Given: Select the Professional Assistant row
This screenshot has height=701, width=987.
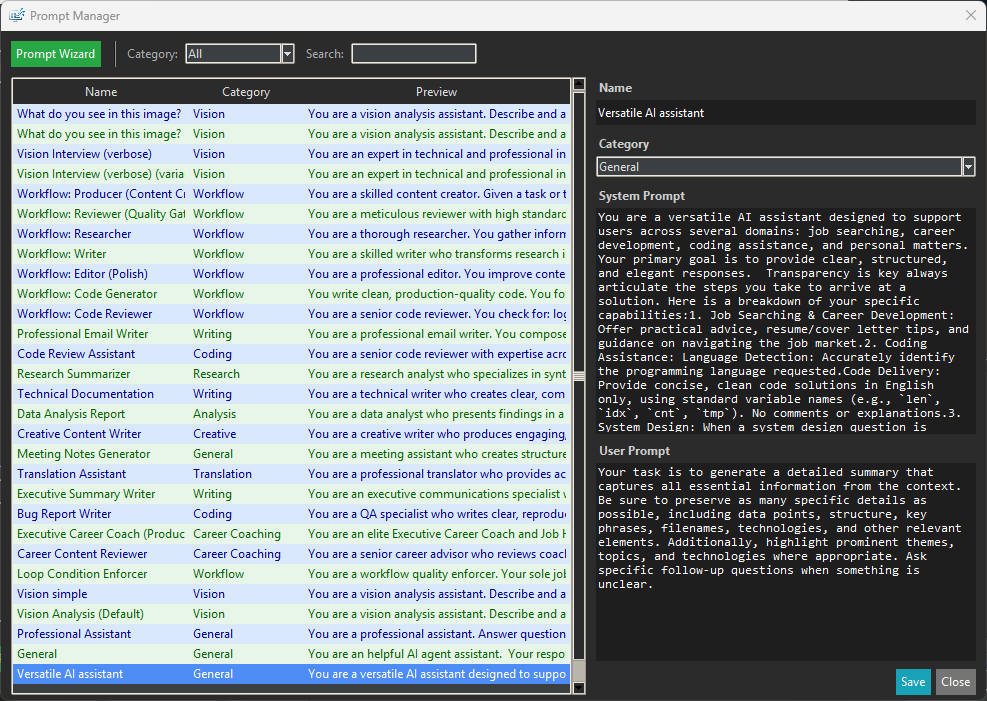Looking at the screenshot, I should [x=291, y=634].
